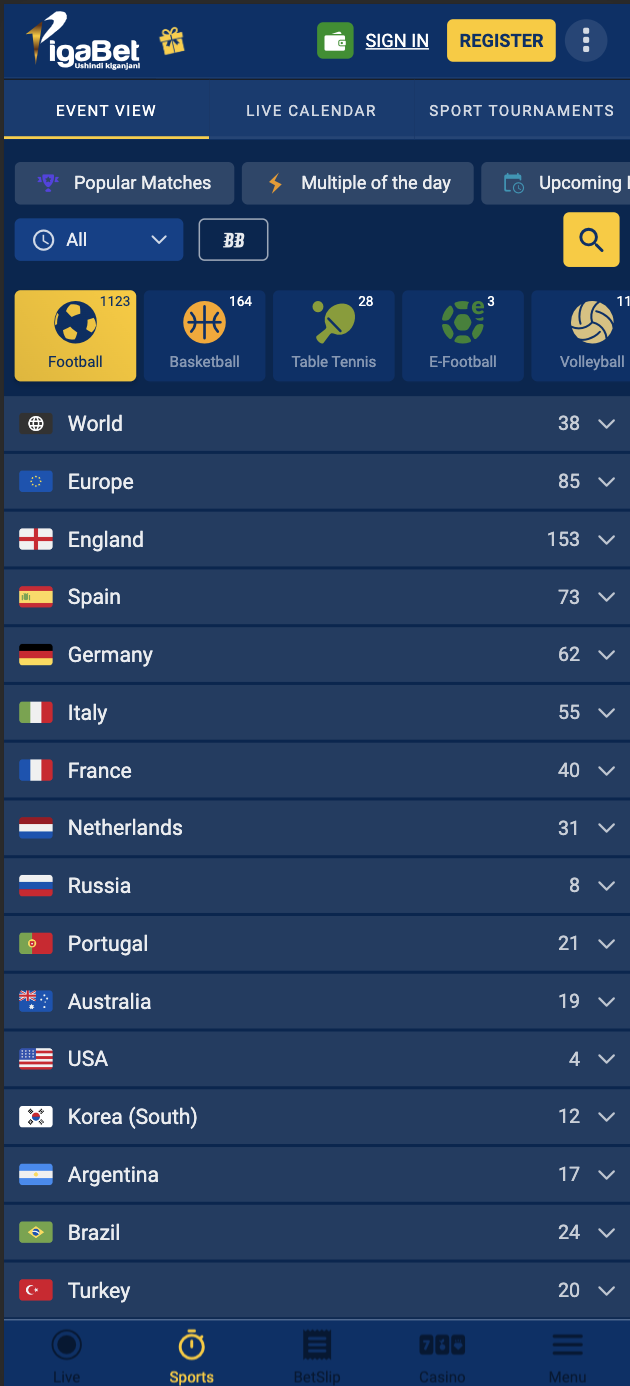
Task: Switch to the Sport Tournaments tab
Action: 521,111
